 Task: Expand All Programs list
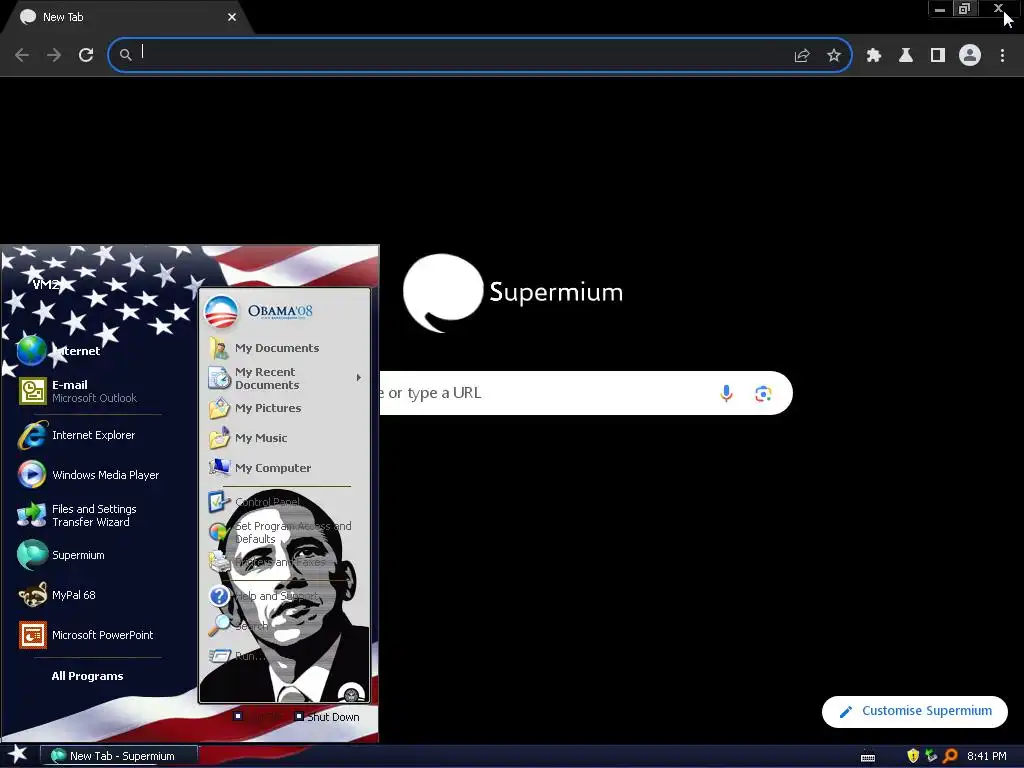(88, 676)
